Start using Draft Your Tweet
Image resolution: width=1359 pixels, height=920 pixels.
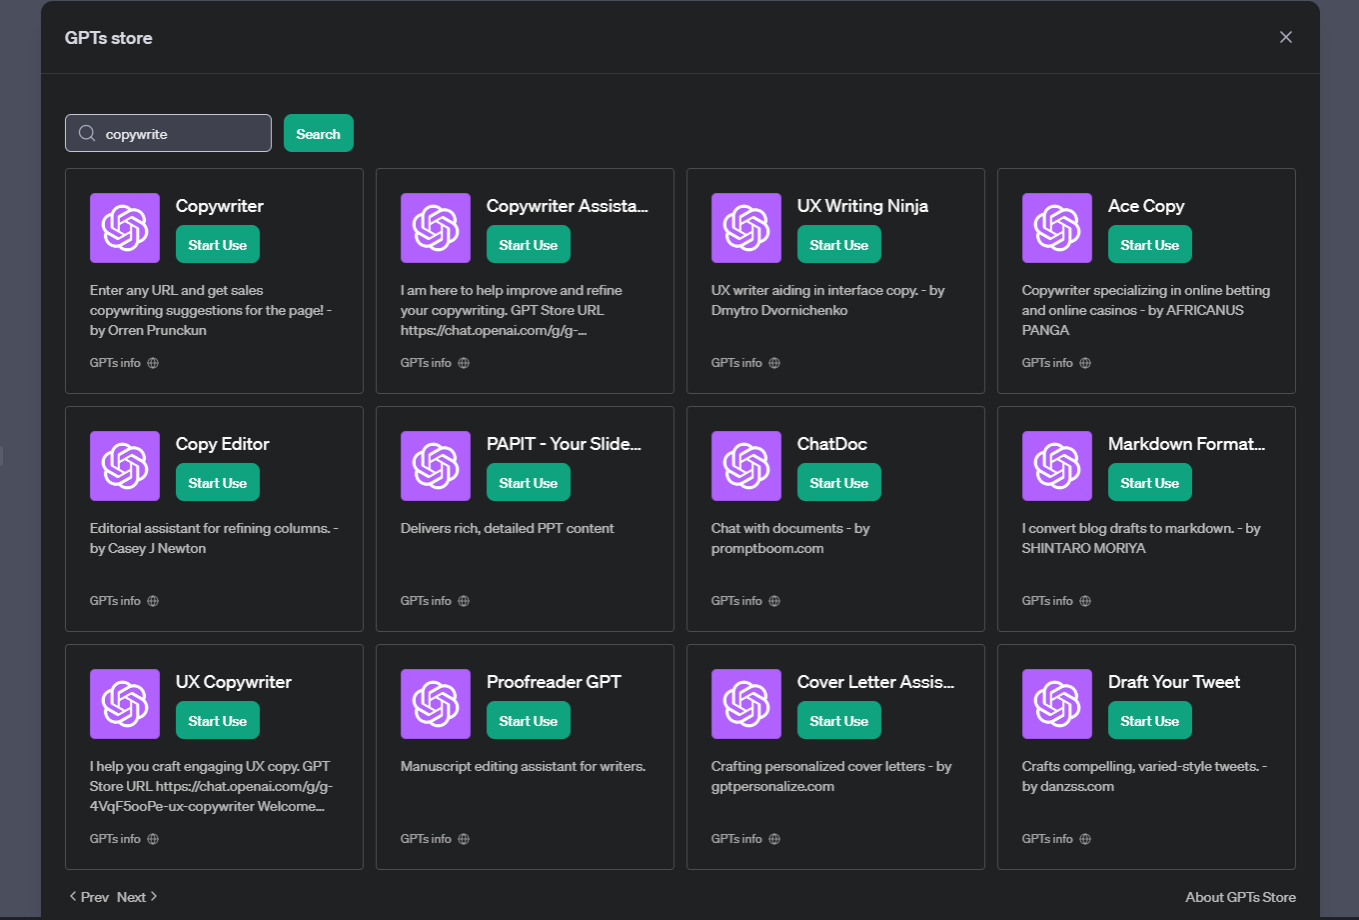click(1150, 721)
